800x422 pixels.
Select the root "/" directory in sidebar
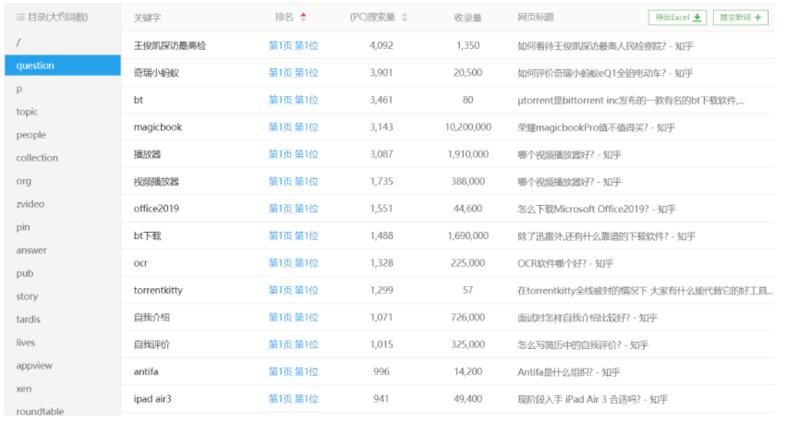click(x=19, y=42)
